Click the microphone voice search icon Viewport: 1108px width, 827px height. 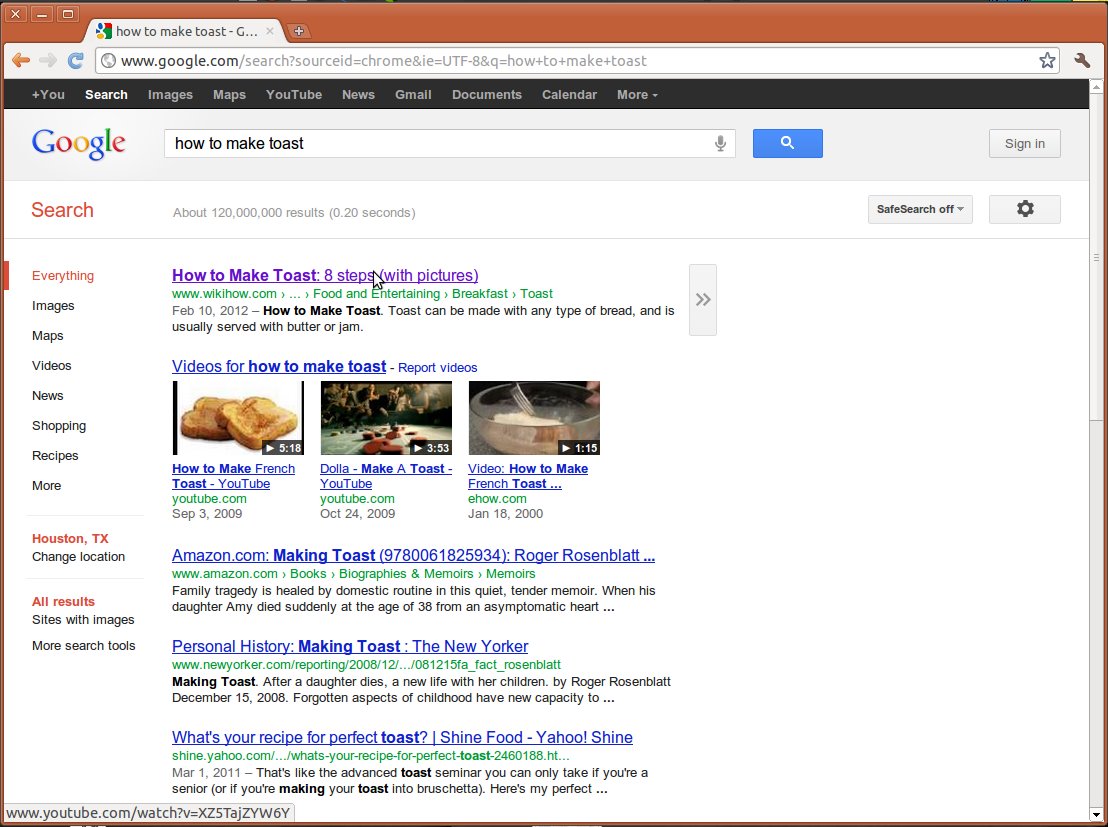coord(720,143)
